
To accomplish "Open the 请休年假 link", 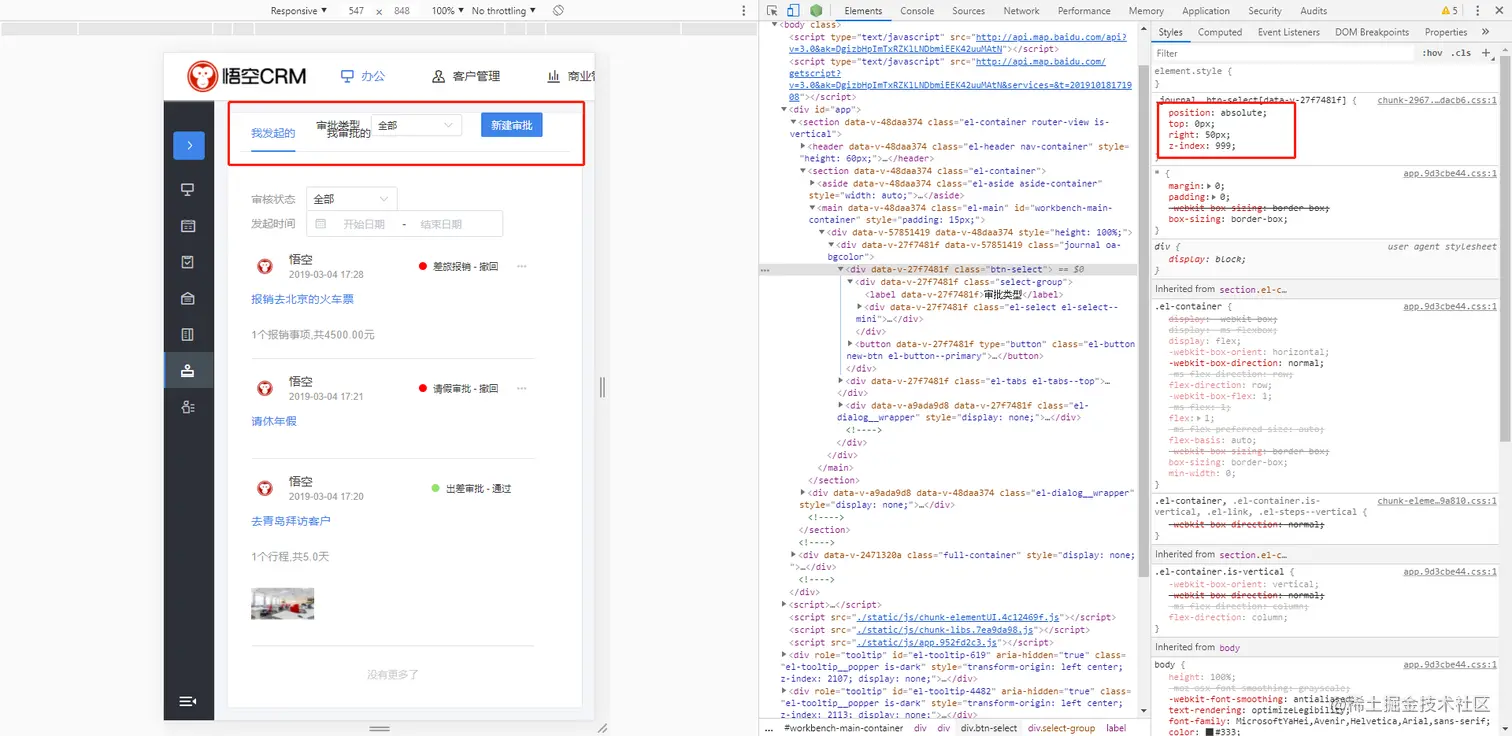I will tap(274, 421).
